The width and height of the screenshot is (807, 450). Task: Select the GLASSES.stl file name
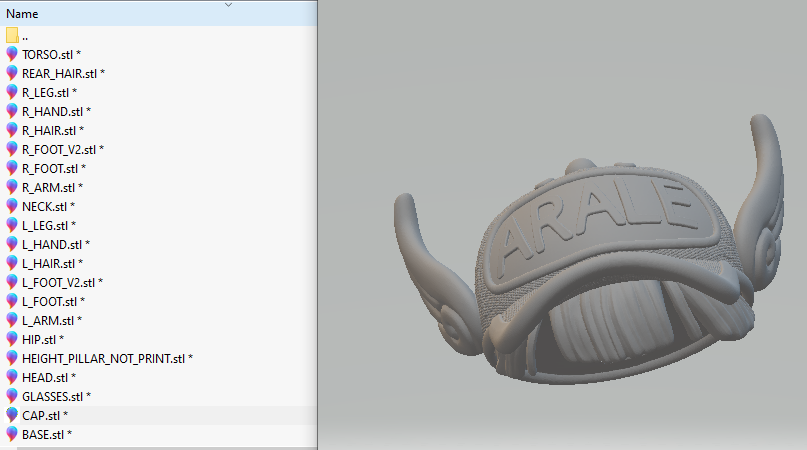(57, 397)
